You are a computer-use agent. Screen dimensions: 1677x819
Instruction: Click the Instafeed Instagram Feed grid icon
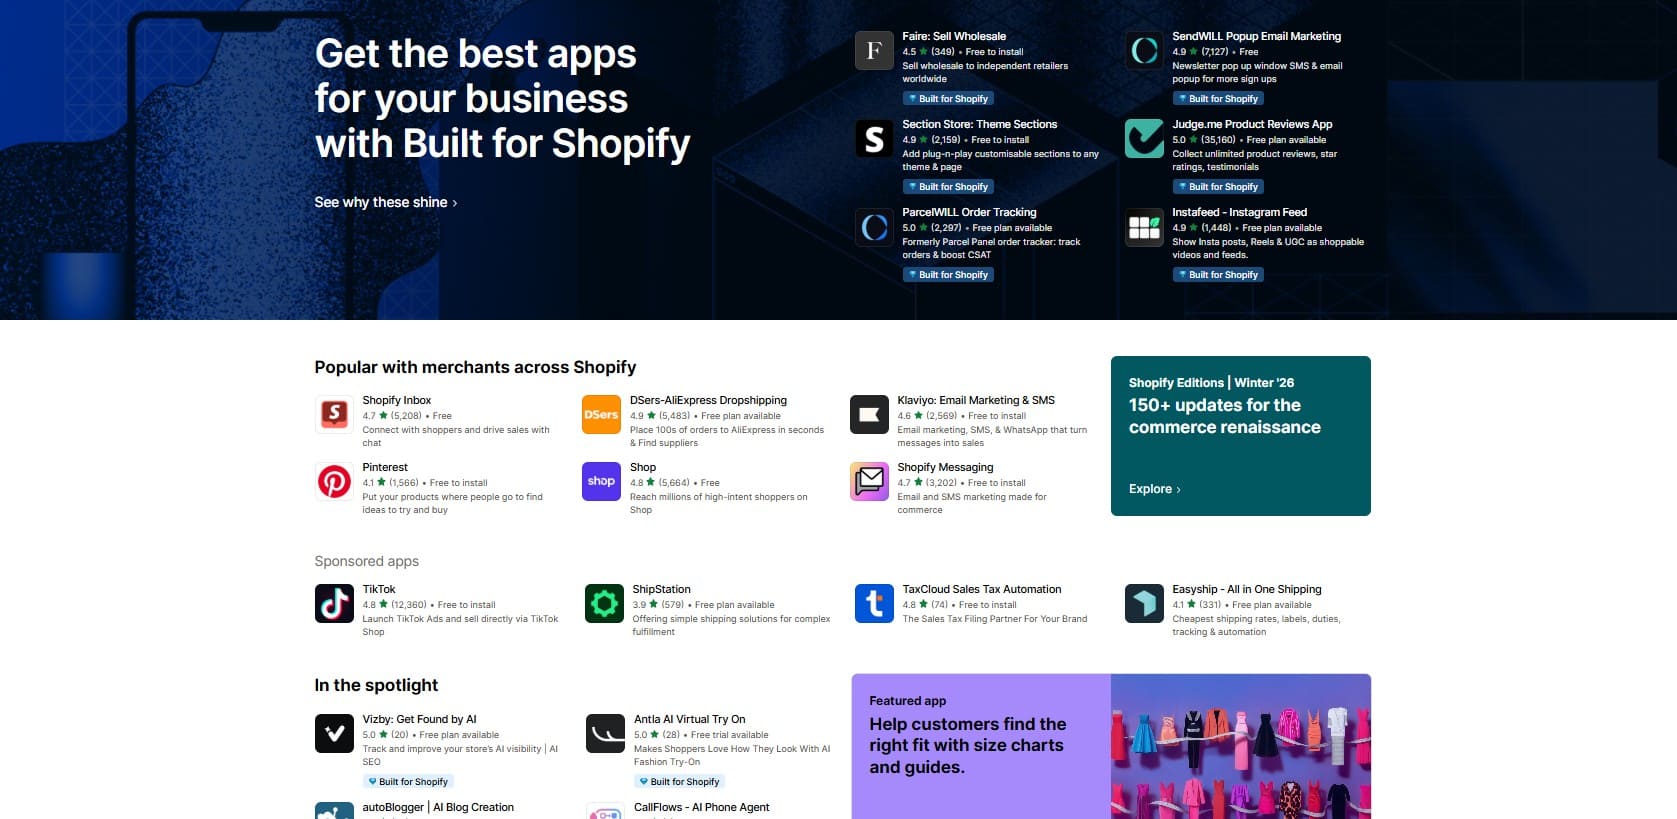coord(1144,227)
